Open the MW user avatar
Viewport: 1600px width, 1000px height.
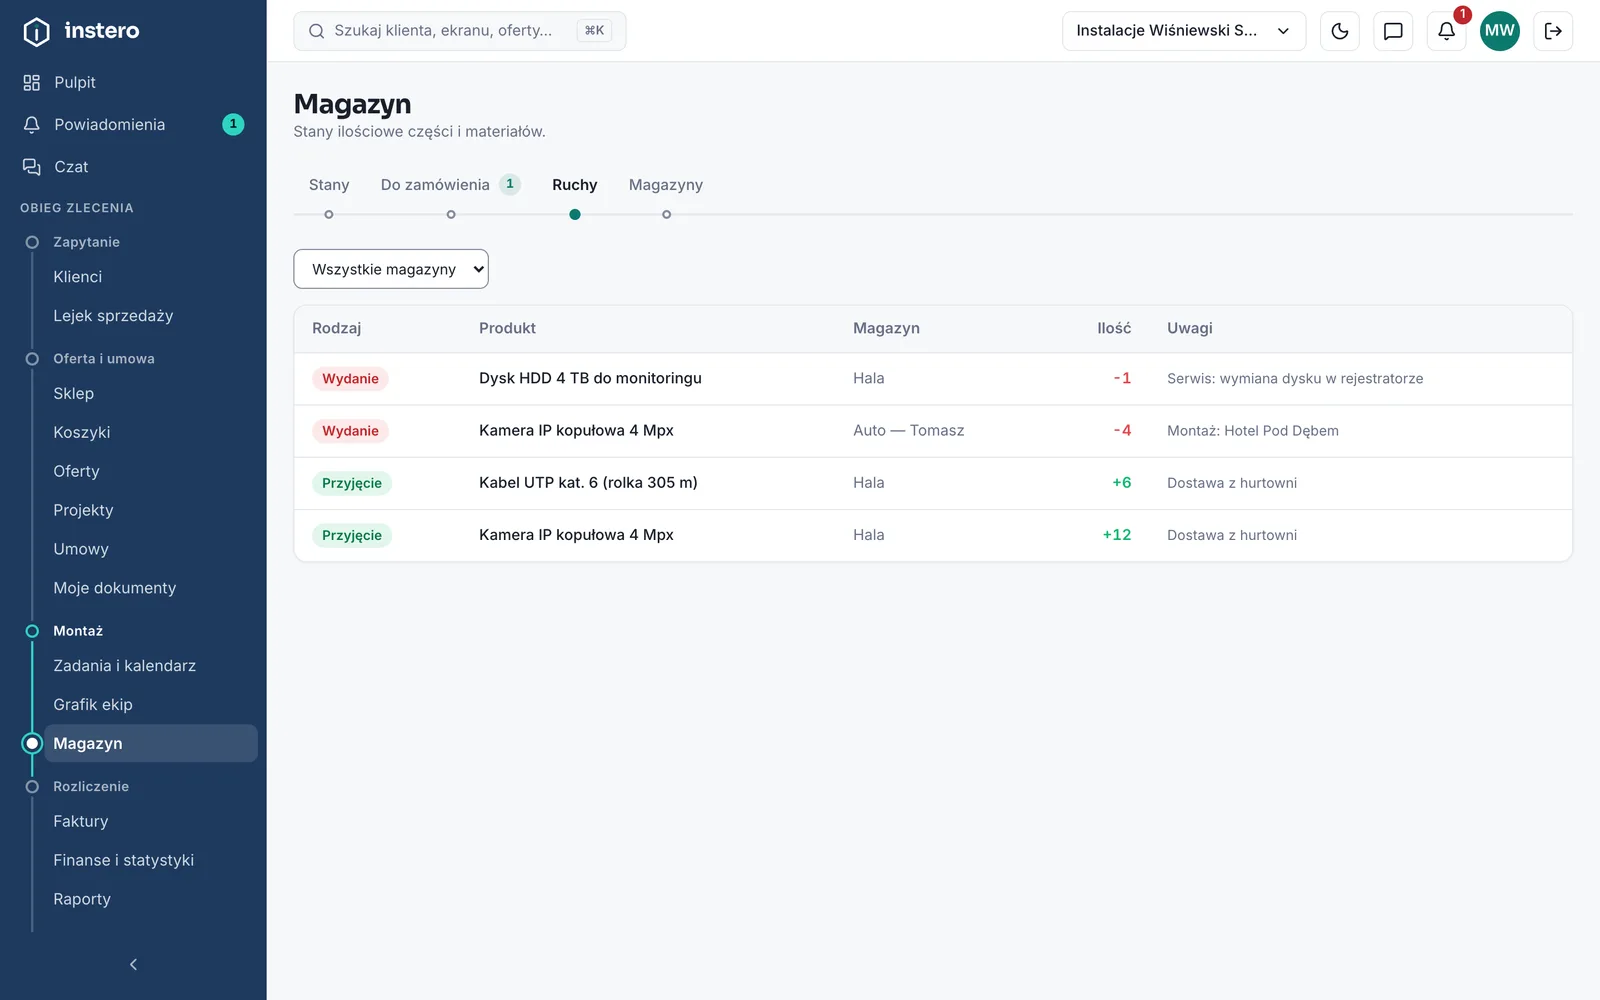point(1499,31)
